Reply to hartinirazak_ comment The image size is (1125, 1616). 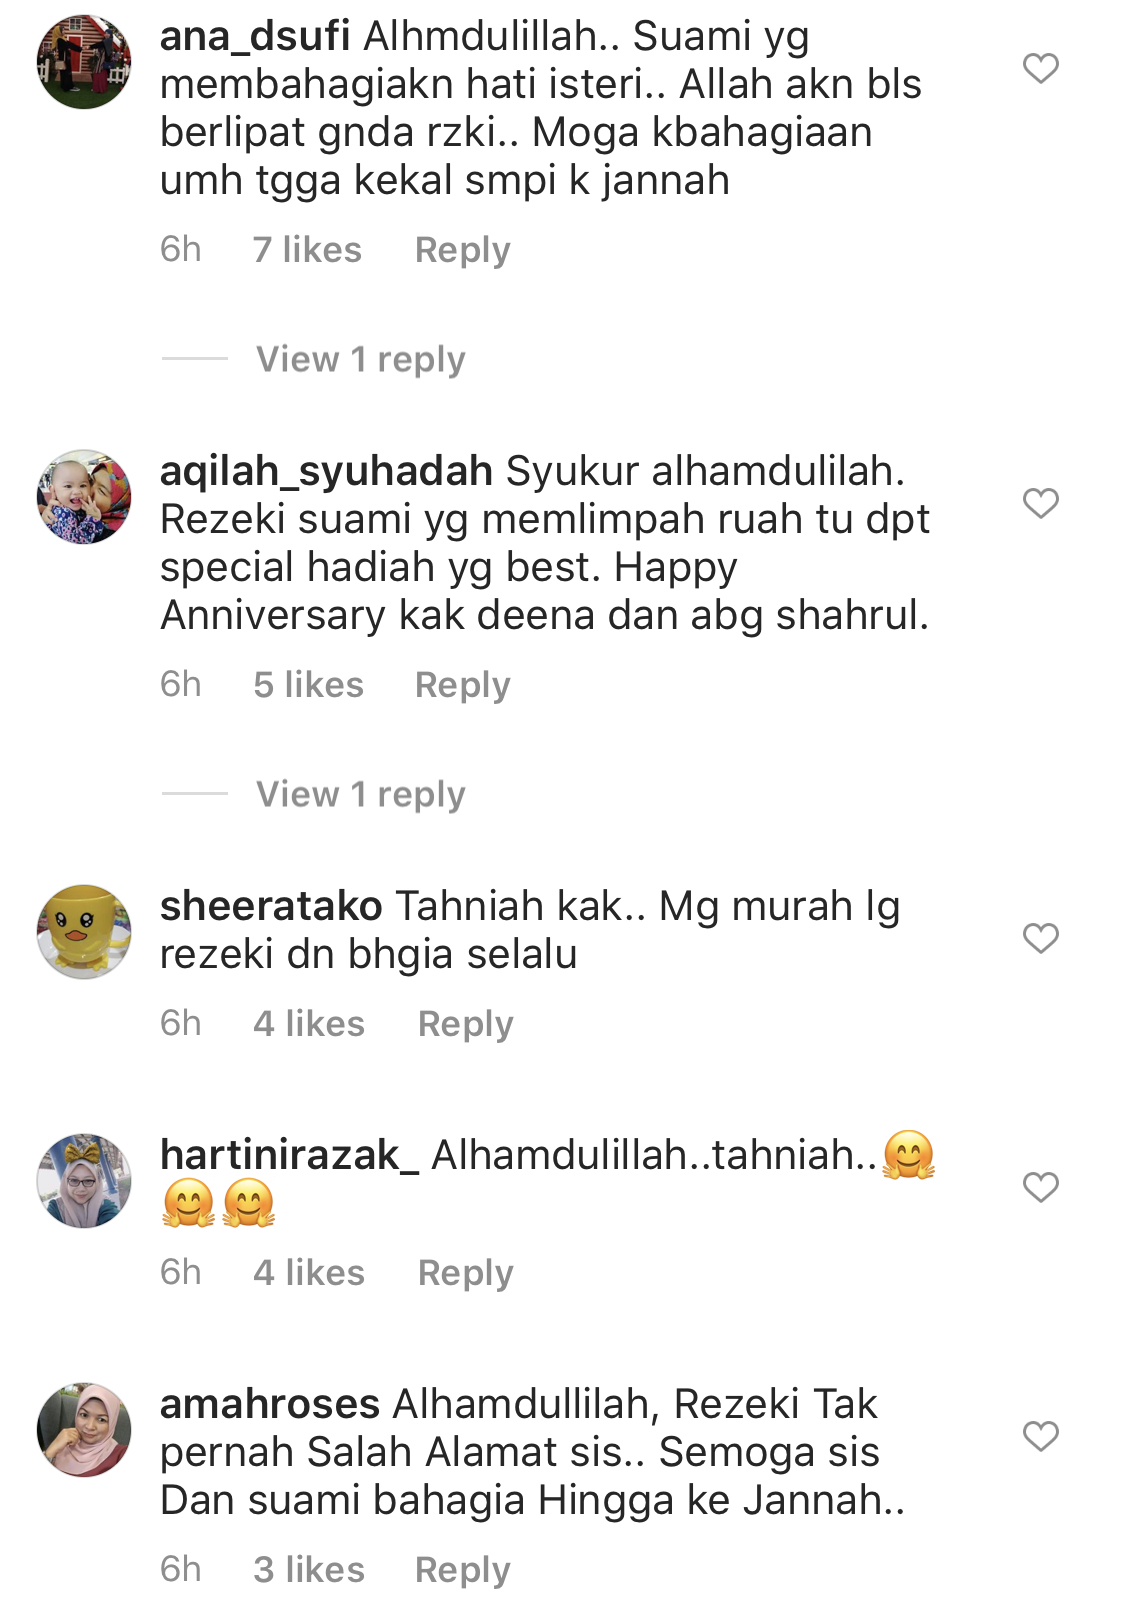click(466, 1273)
